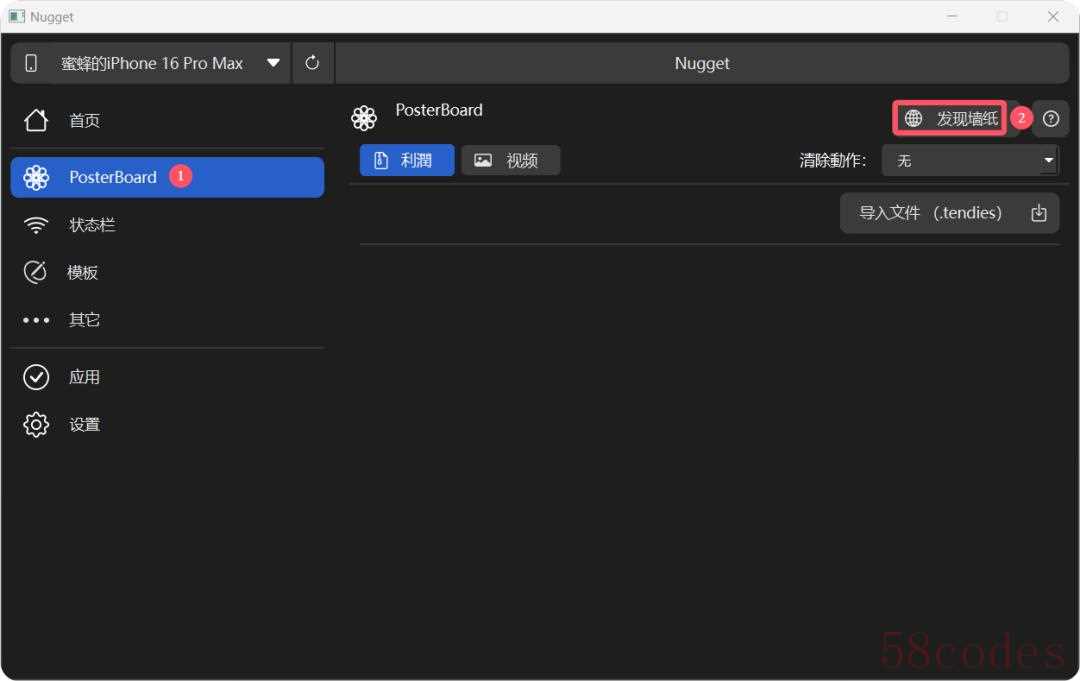Click the 模板 sidebar icon
The width and height of the screenshot is (1080, 681).
pyautogui.click(x=36, y=273)
